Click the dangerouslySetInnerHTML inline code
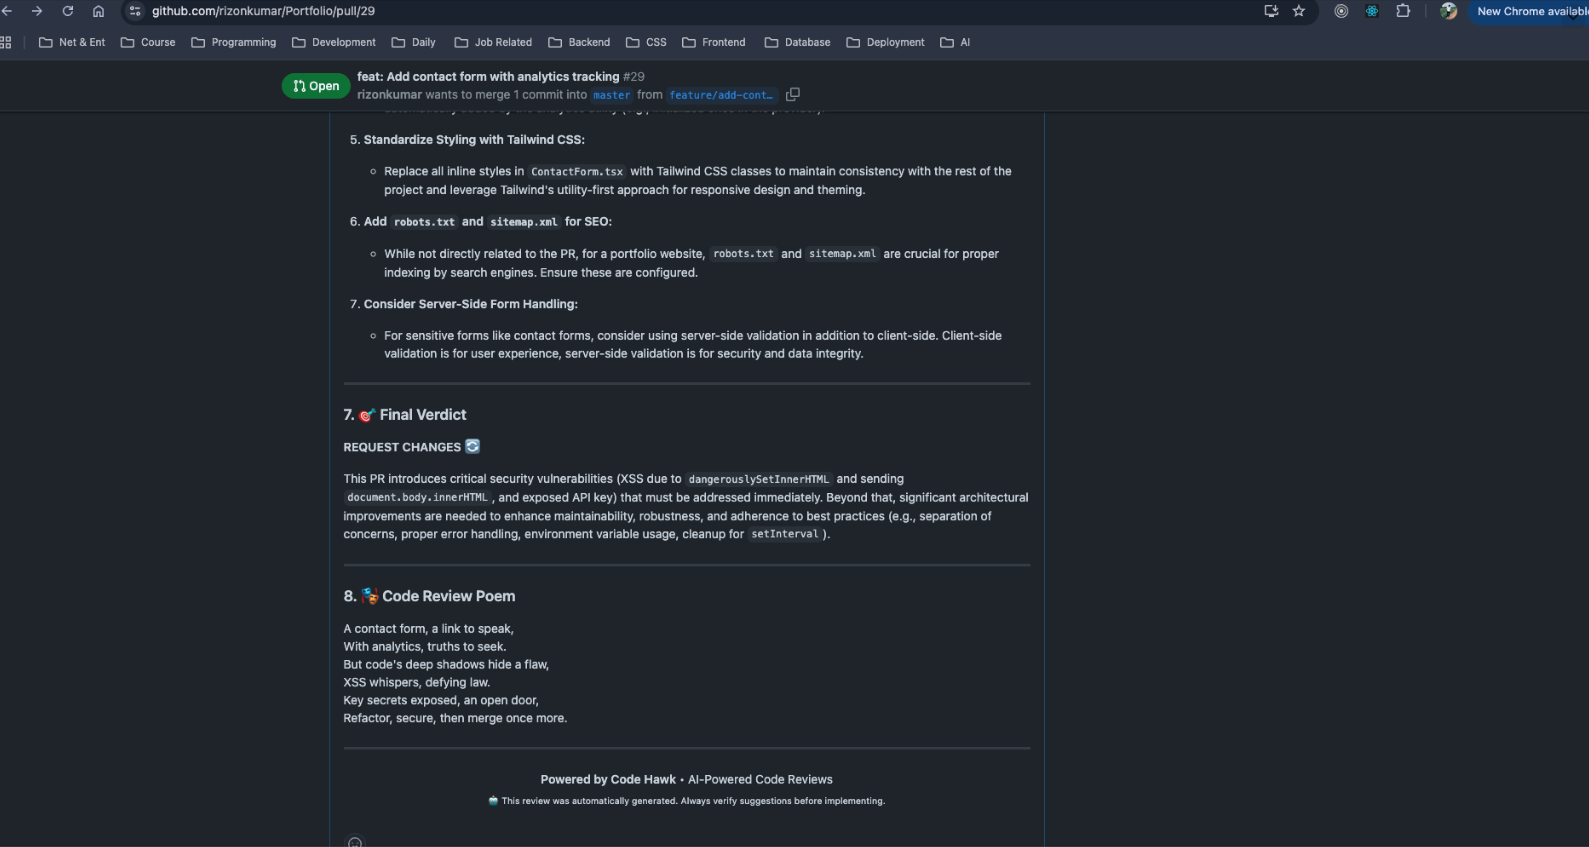The height and width of the screenshot is (847, 1589). click(759, 479)
